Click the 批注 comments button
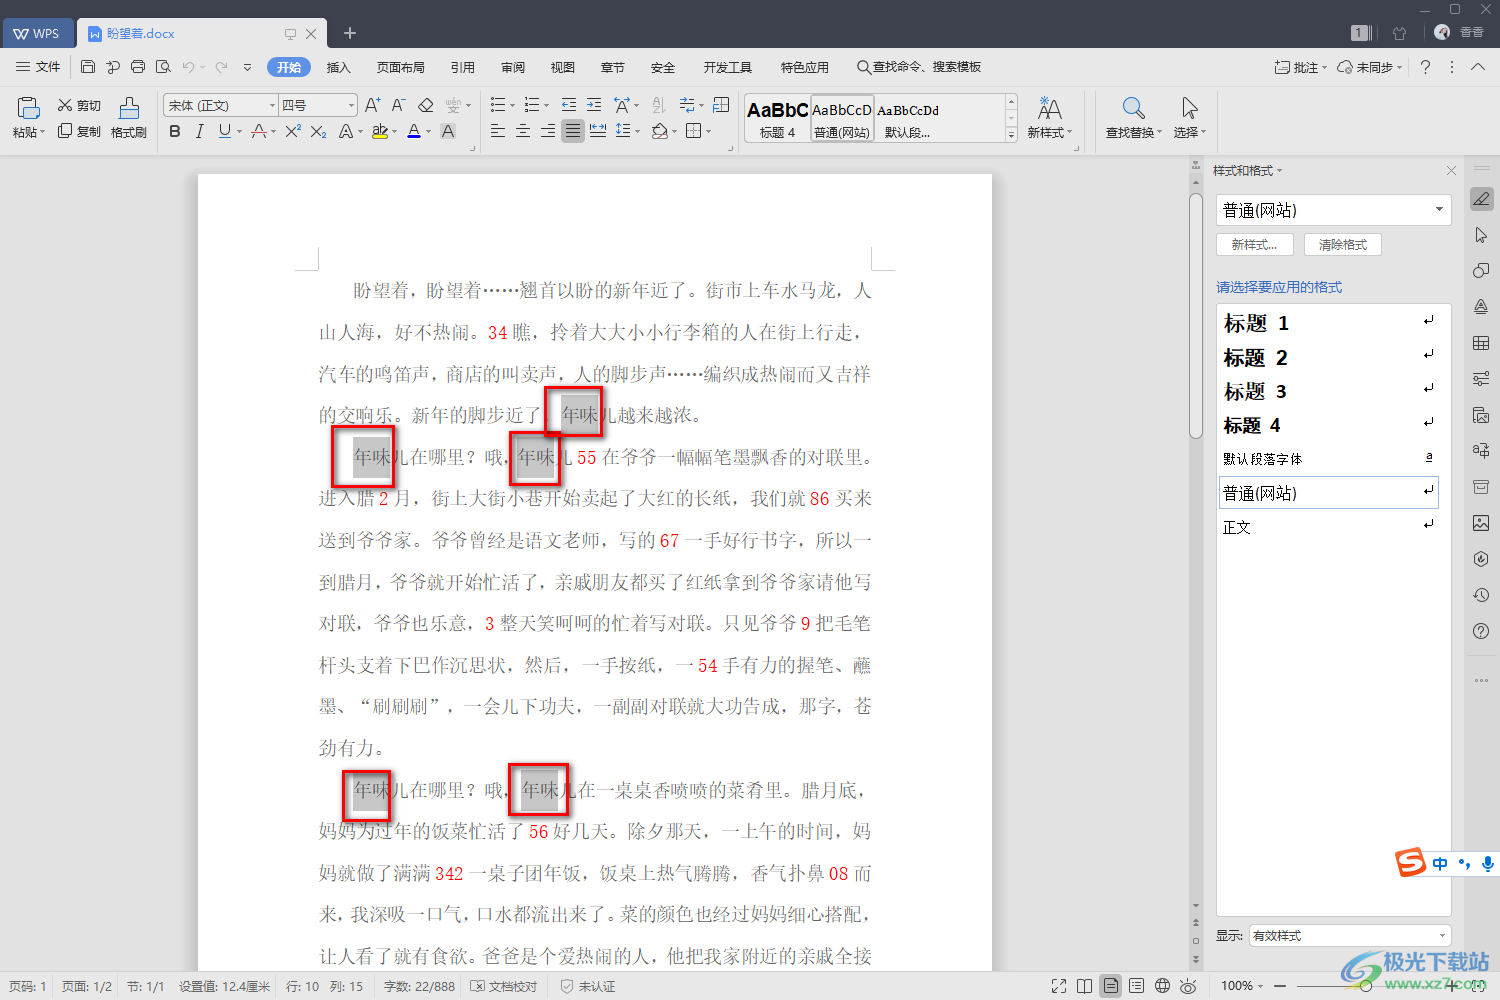This screenshot has height=1000, width=1500. [x=1300, y=67]
